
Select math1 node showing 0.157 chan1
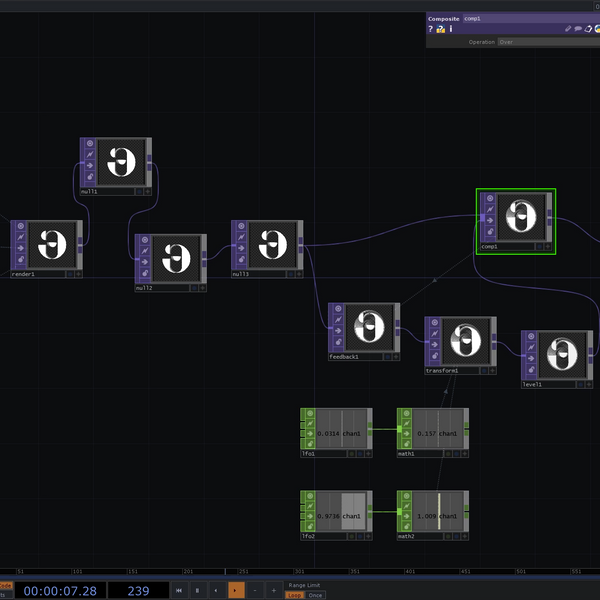point(437,429)
